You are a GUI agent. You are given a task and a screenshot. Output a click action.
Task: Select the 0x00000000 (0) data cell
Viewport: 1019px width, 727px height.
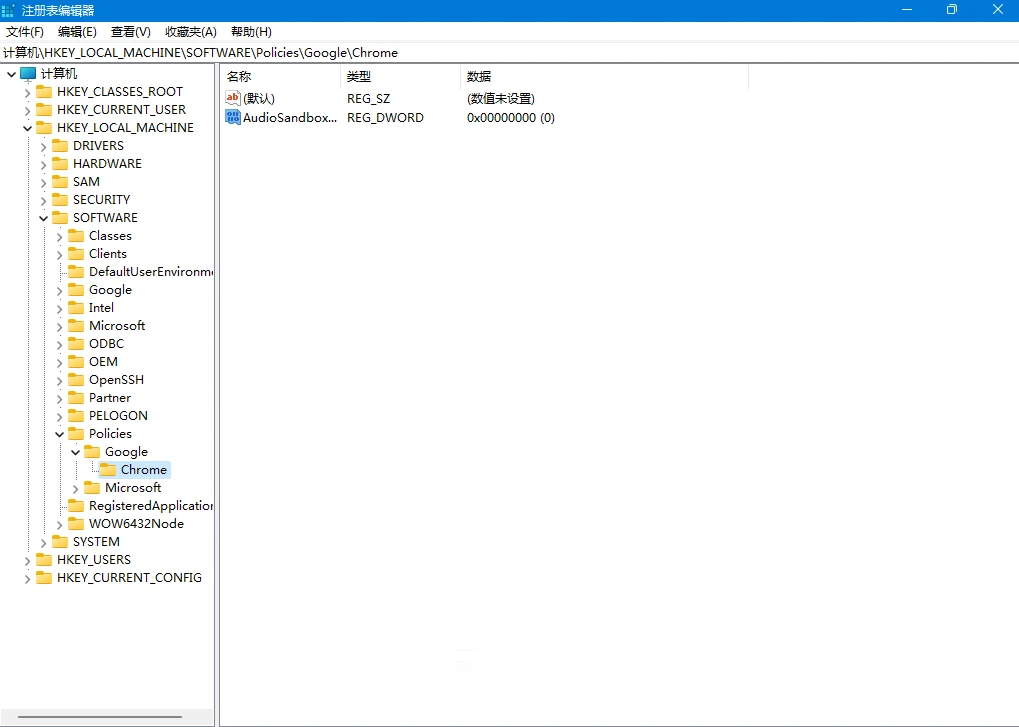511,118
